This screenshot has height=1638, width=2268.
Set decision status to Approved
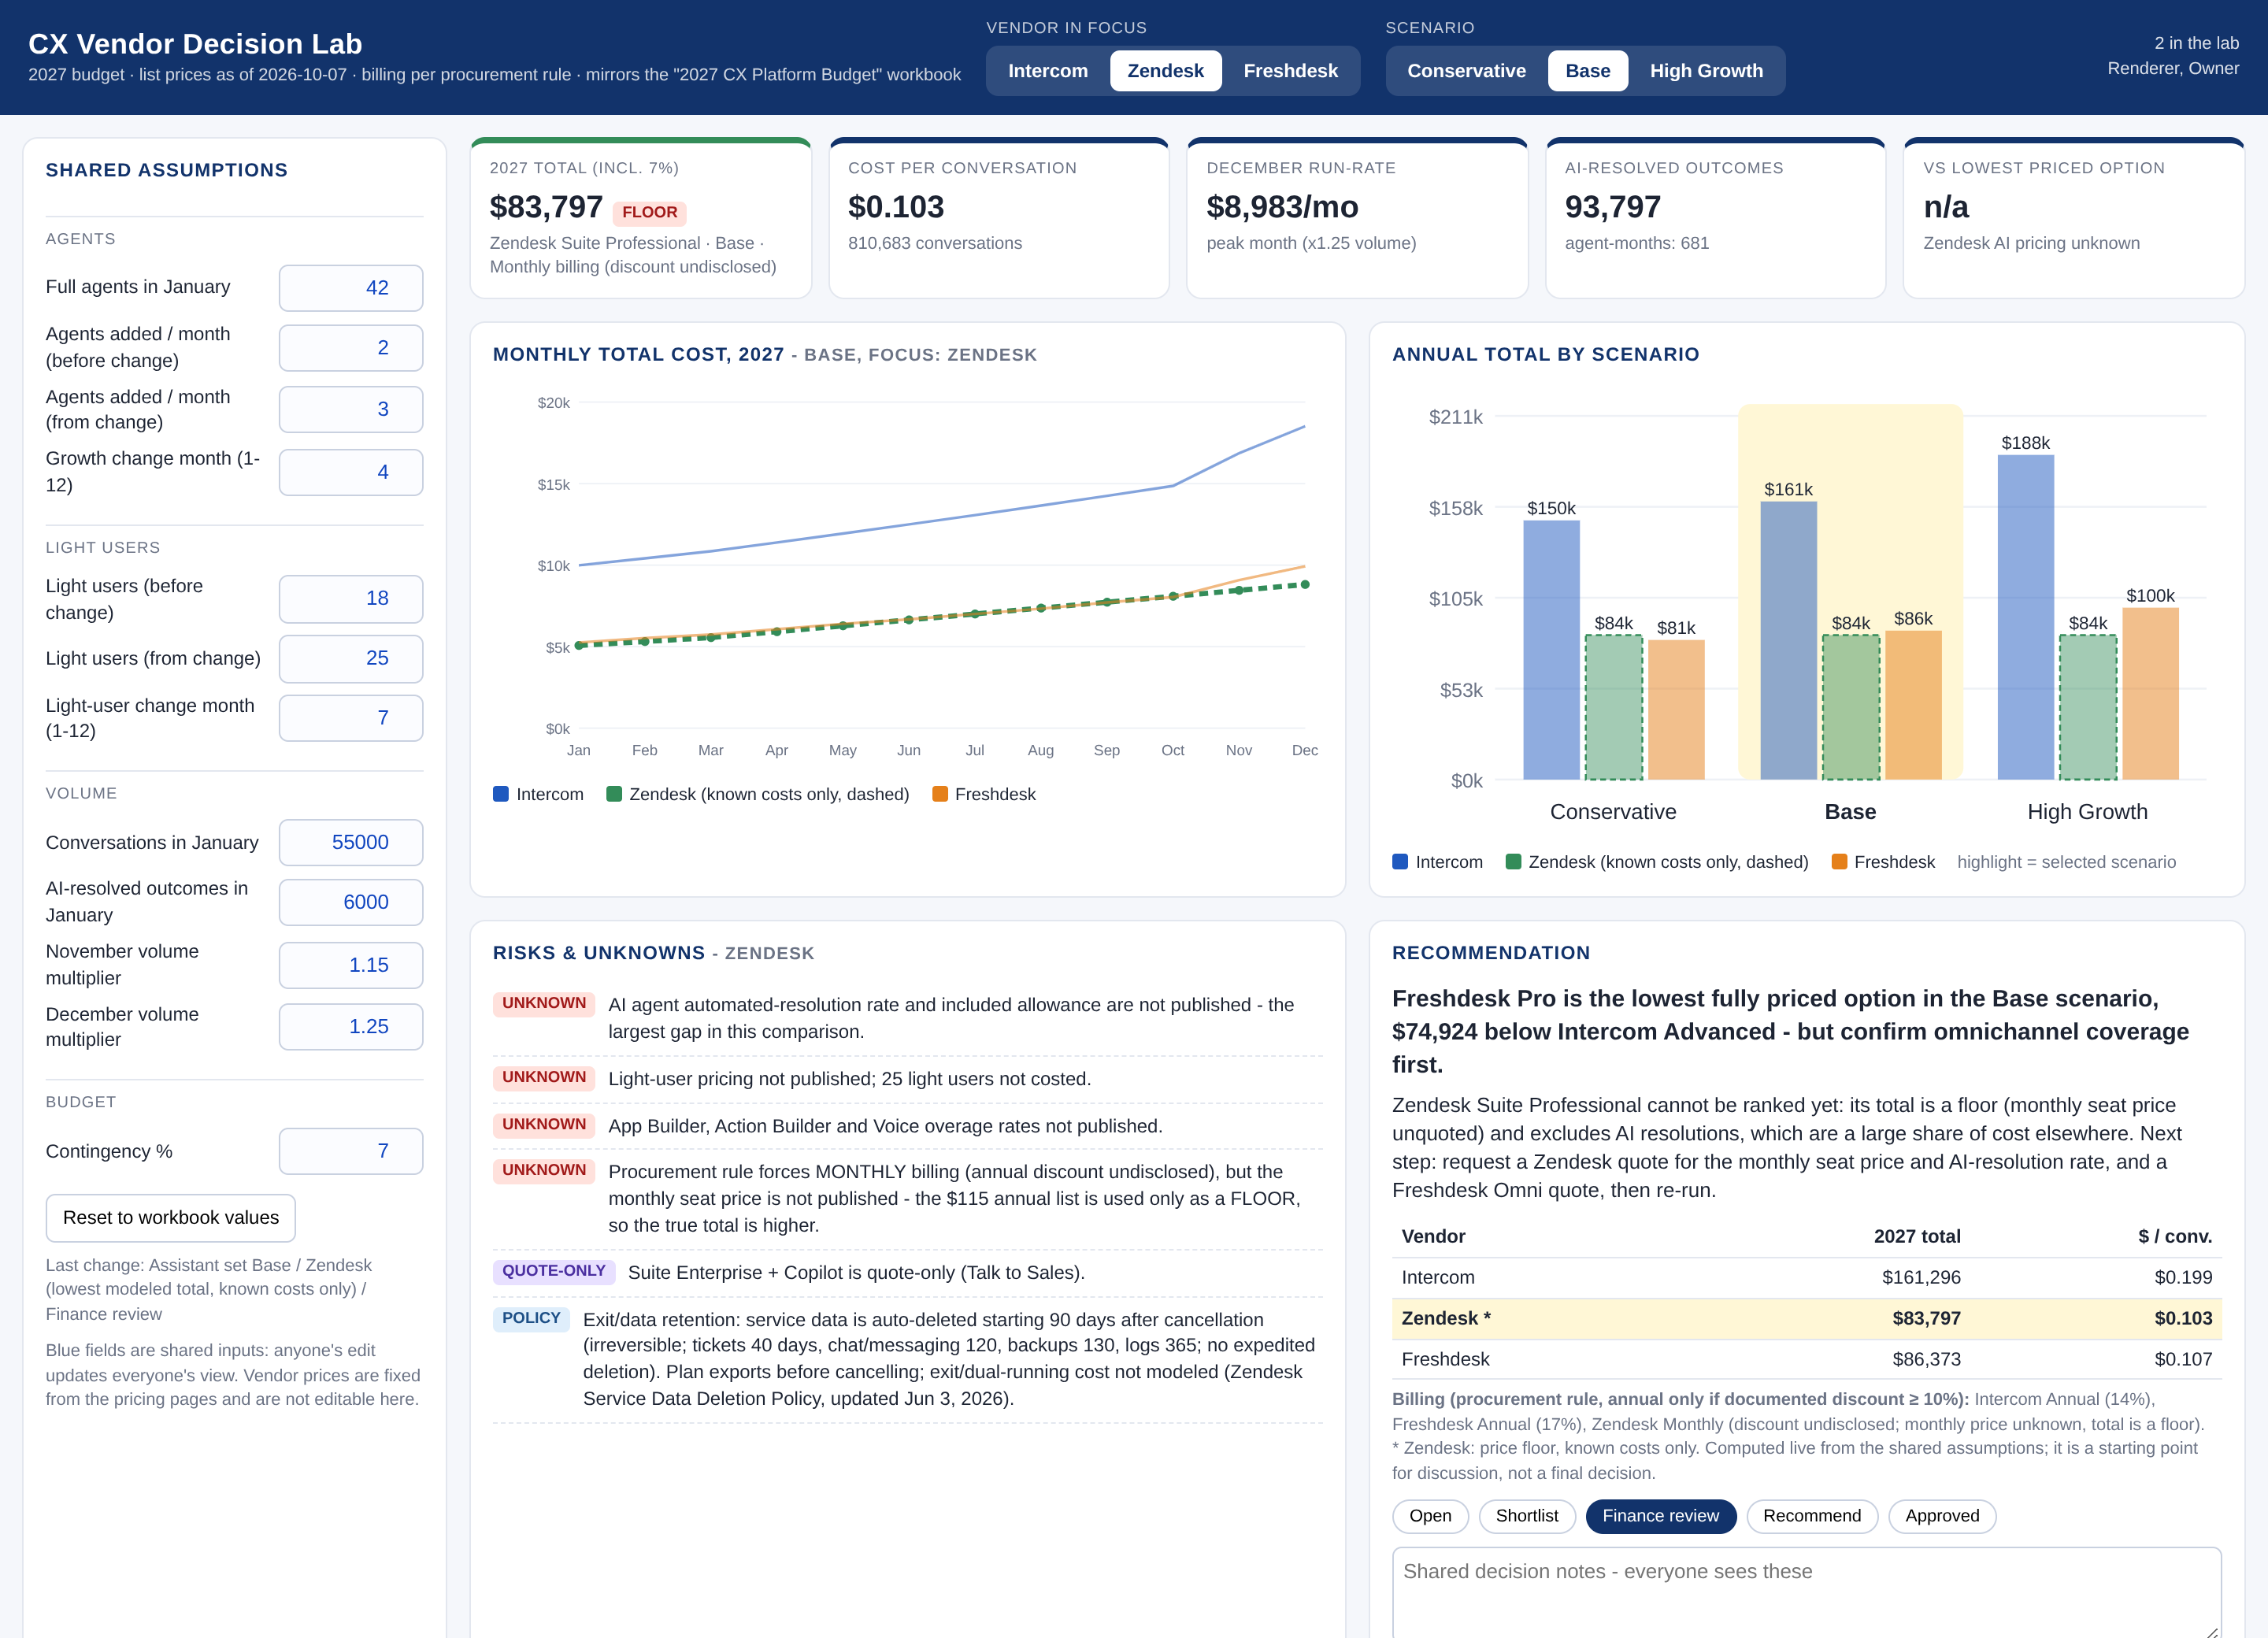coord(1941,1516)
